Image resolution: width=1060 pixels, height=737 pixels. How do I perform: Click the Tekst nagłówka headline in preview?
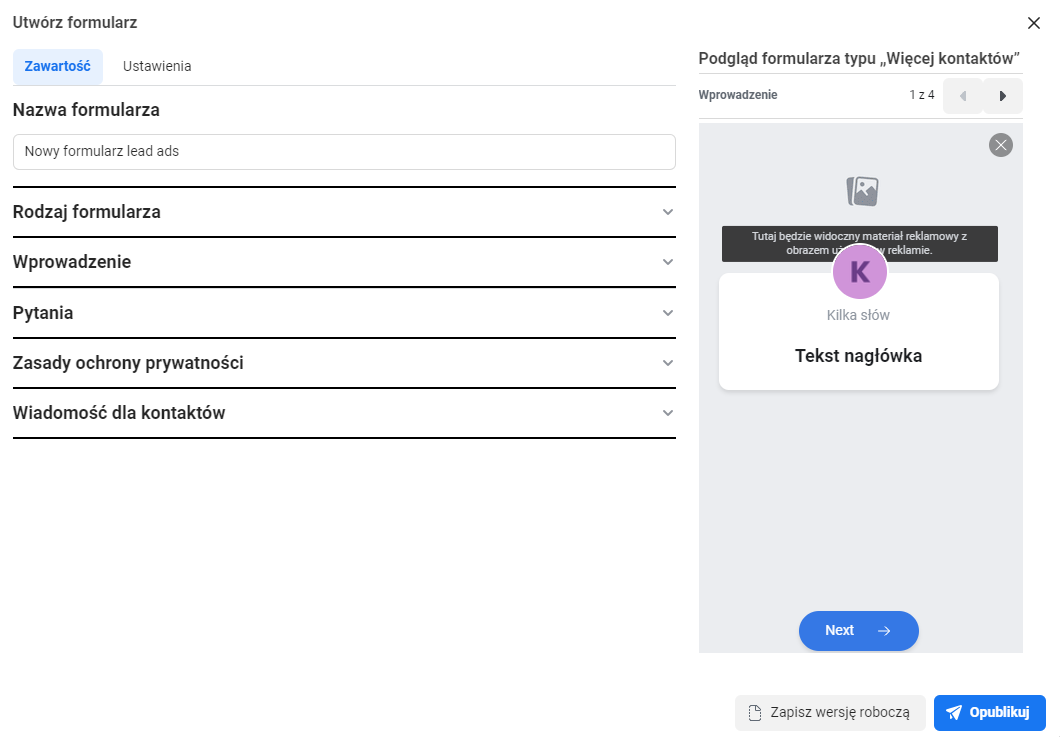pos(858,356)
